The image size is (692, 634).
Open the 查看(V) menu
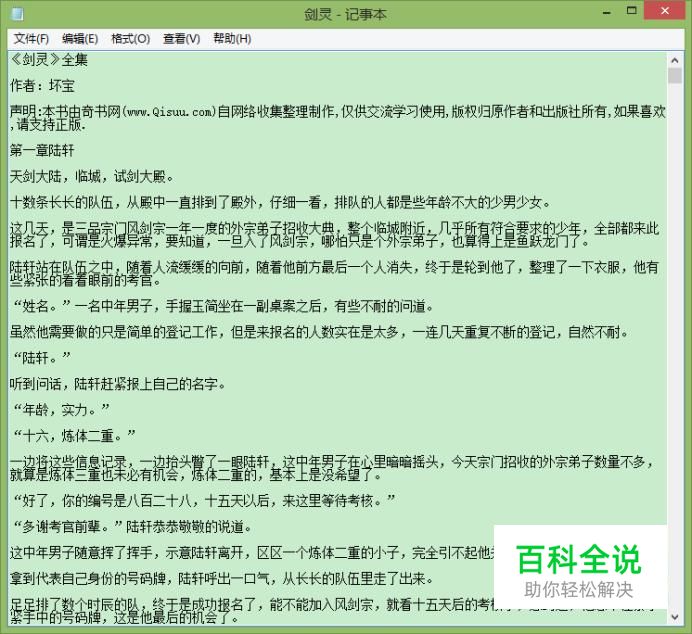click(x=181, y=39)
